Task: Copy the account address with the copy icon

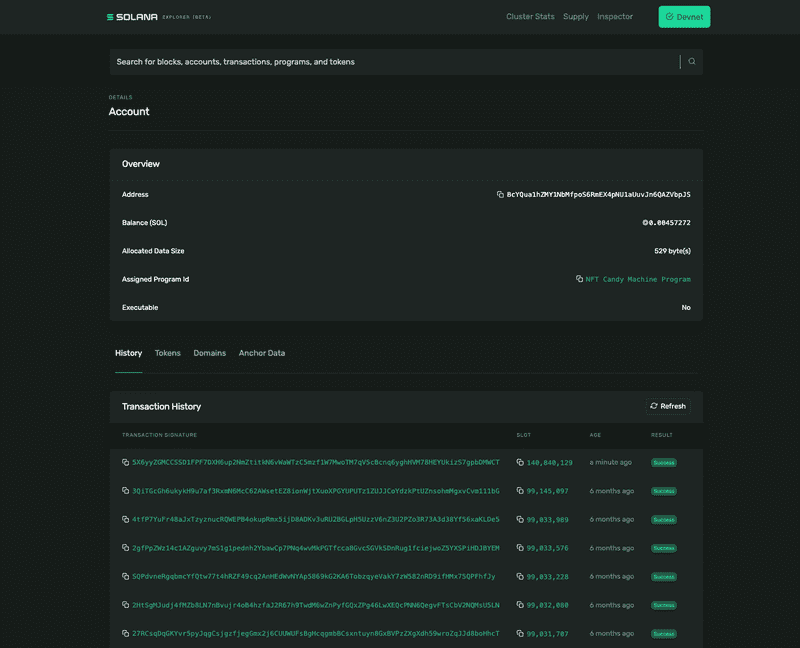Action: click(500, 194)
